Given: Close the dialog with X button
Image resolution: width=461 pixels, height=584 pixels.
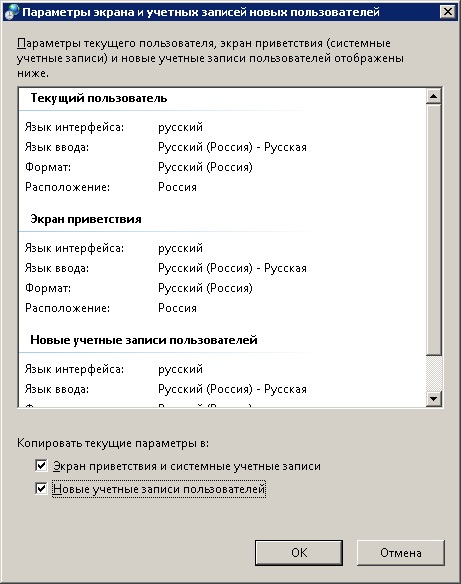Looking at the screenshot, I should pyautogui.click(x=447, y=12).
